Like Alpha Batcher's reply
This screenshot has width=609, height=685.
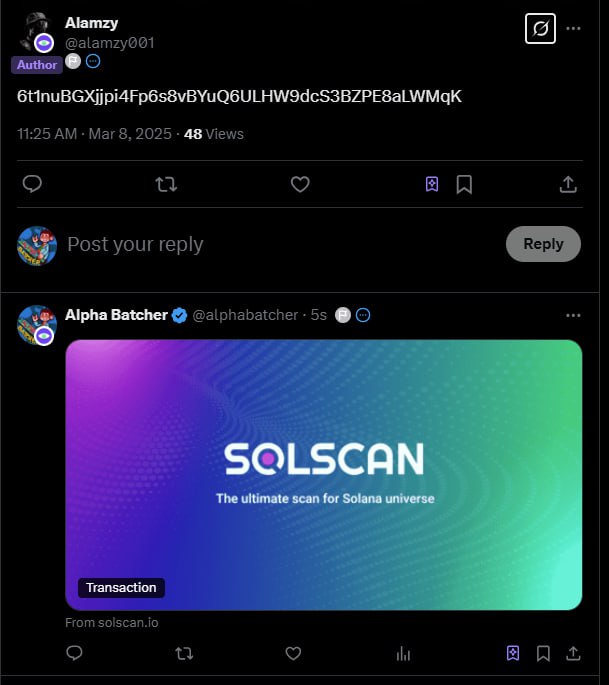293,654
